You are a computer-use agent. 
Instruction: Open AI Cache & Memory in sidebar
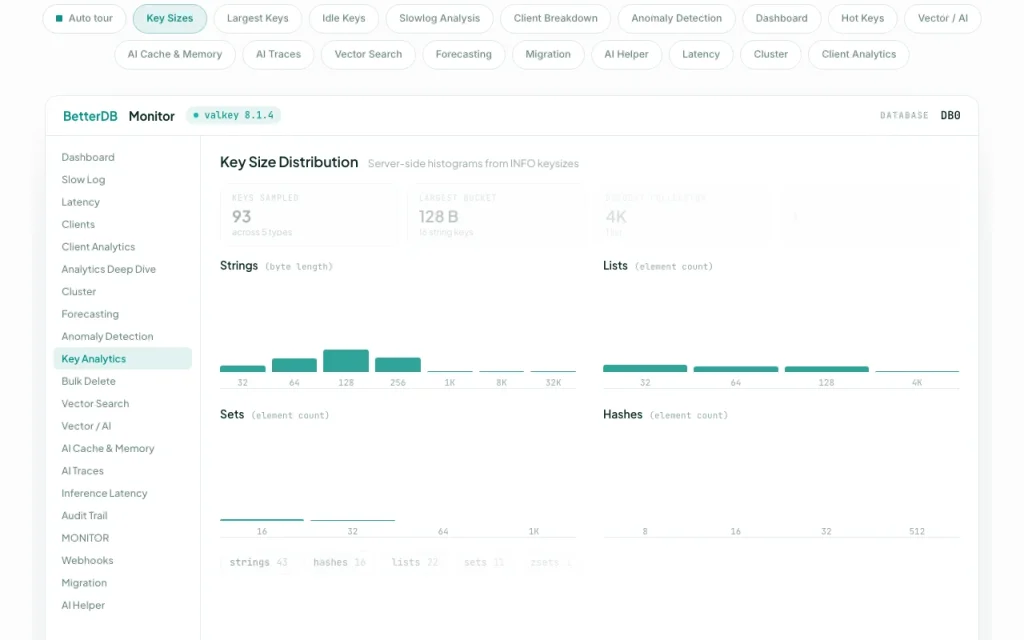(123, 449)
